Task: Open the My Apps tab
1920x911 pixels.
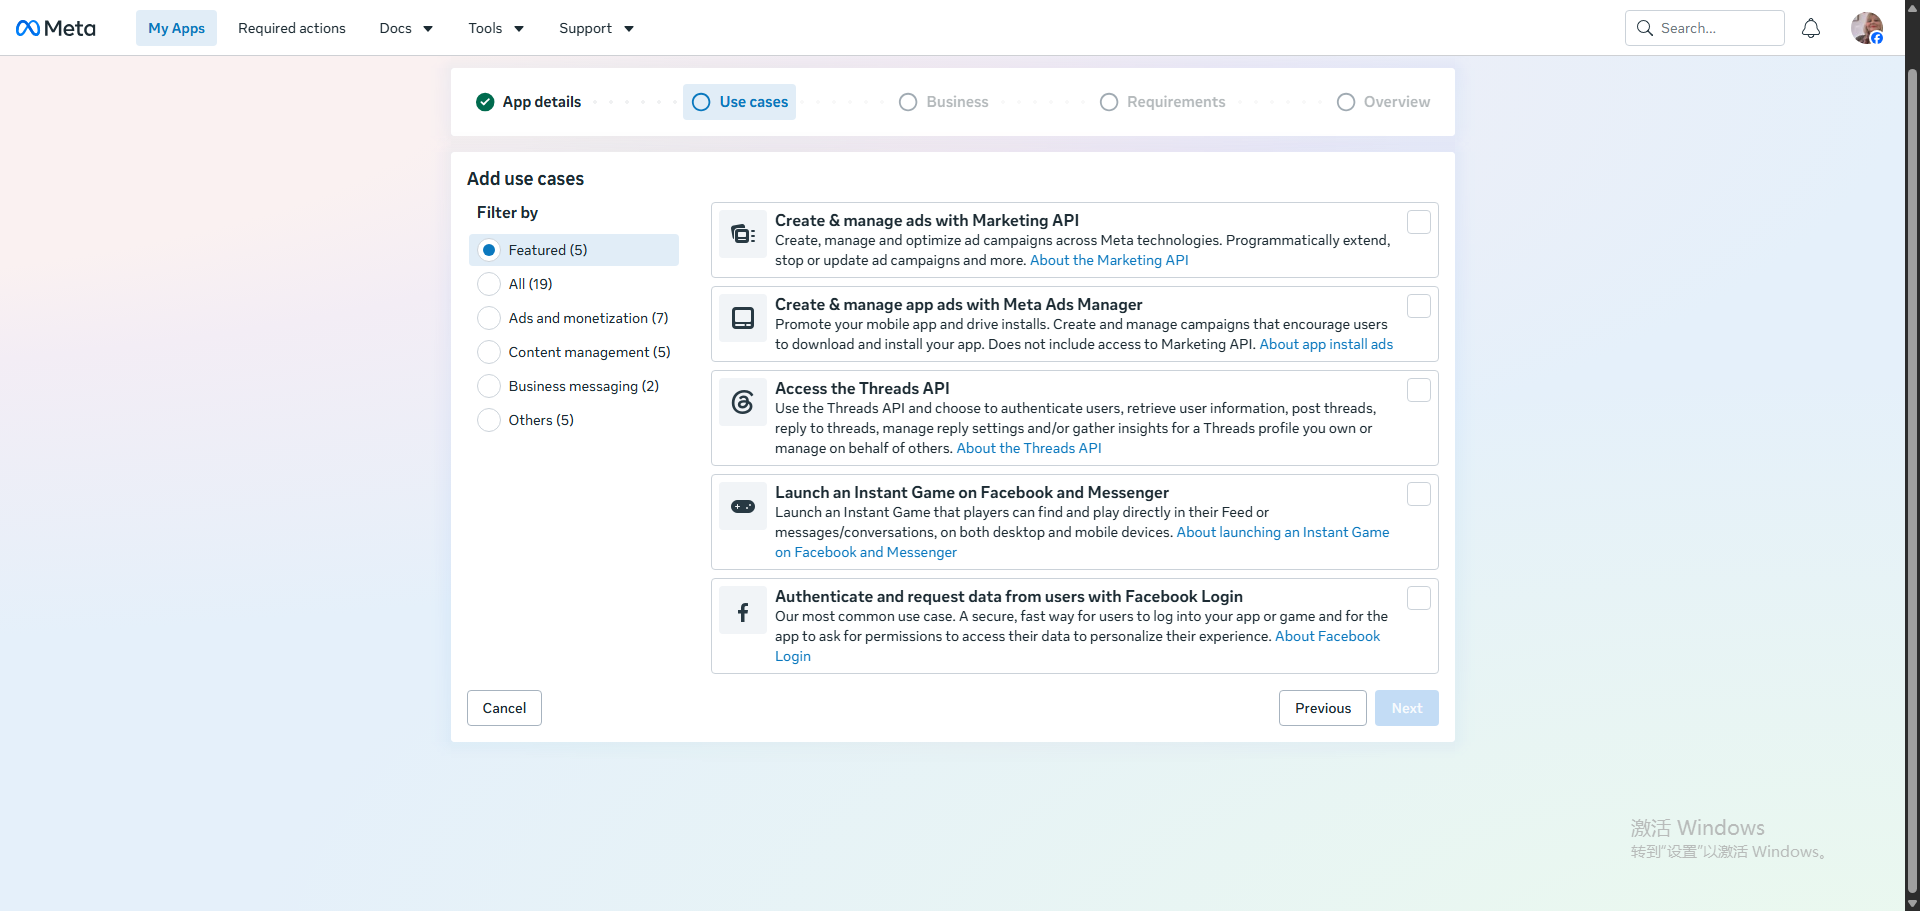Action: [176, 28]
